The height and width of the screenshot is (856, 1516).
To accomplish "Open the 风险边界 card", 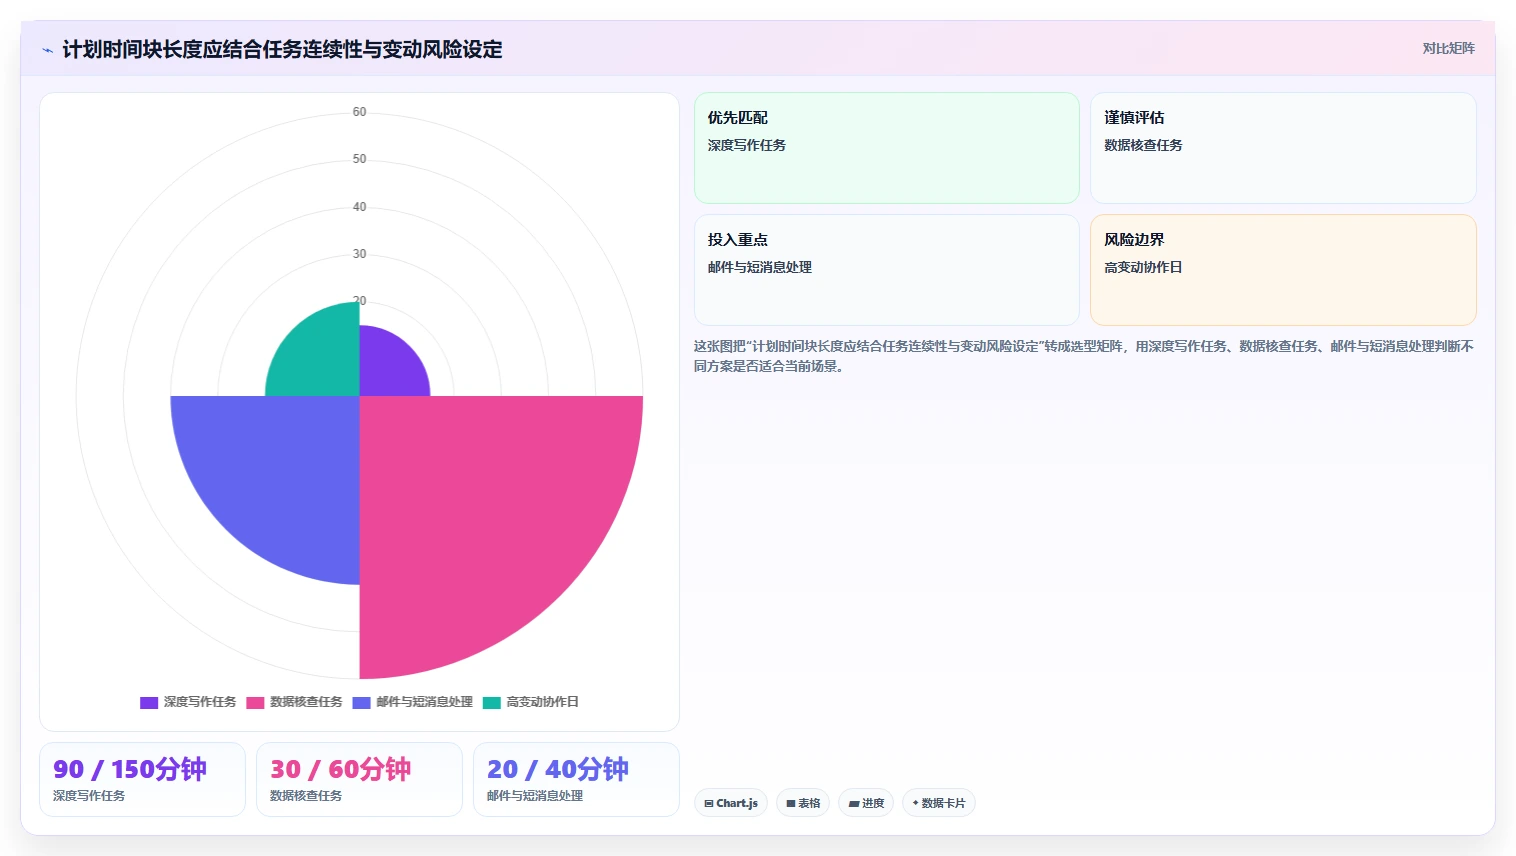I will [x=1283, y=270].
